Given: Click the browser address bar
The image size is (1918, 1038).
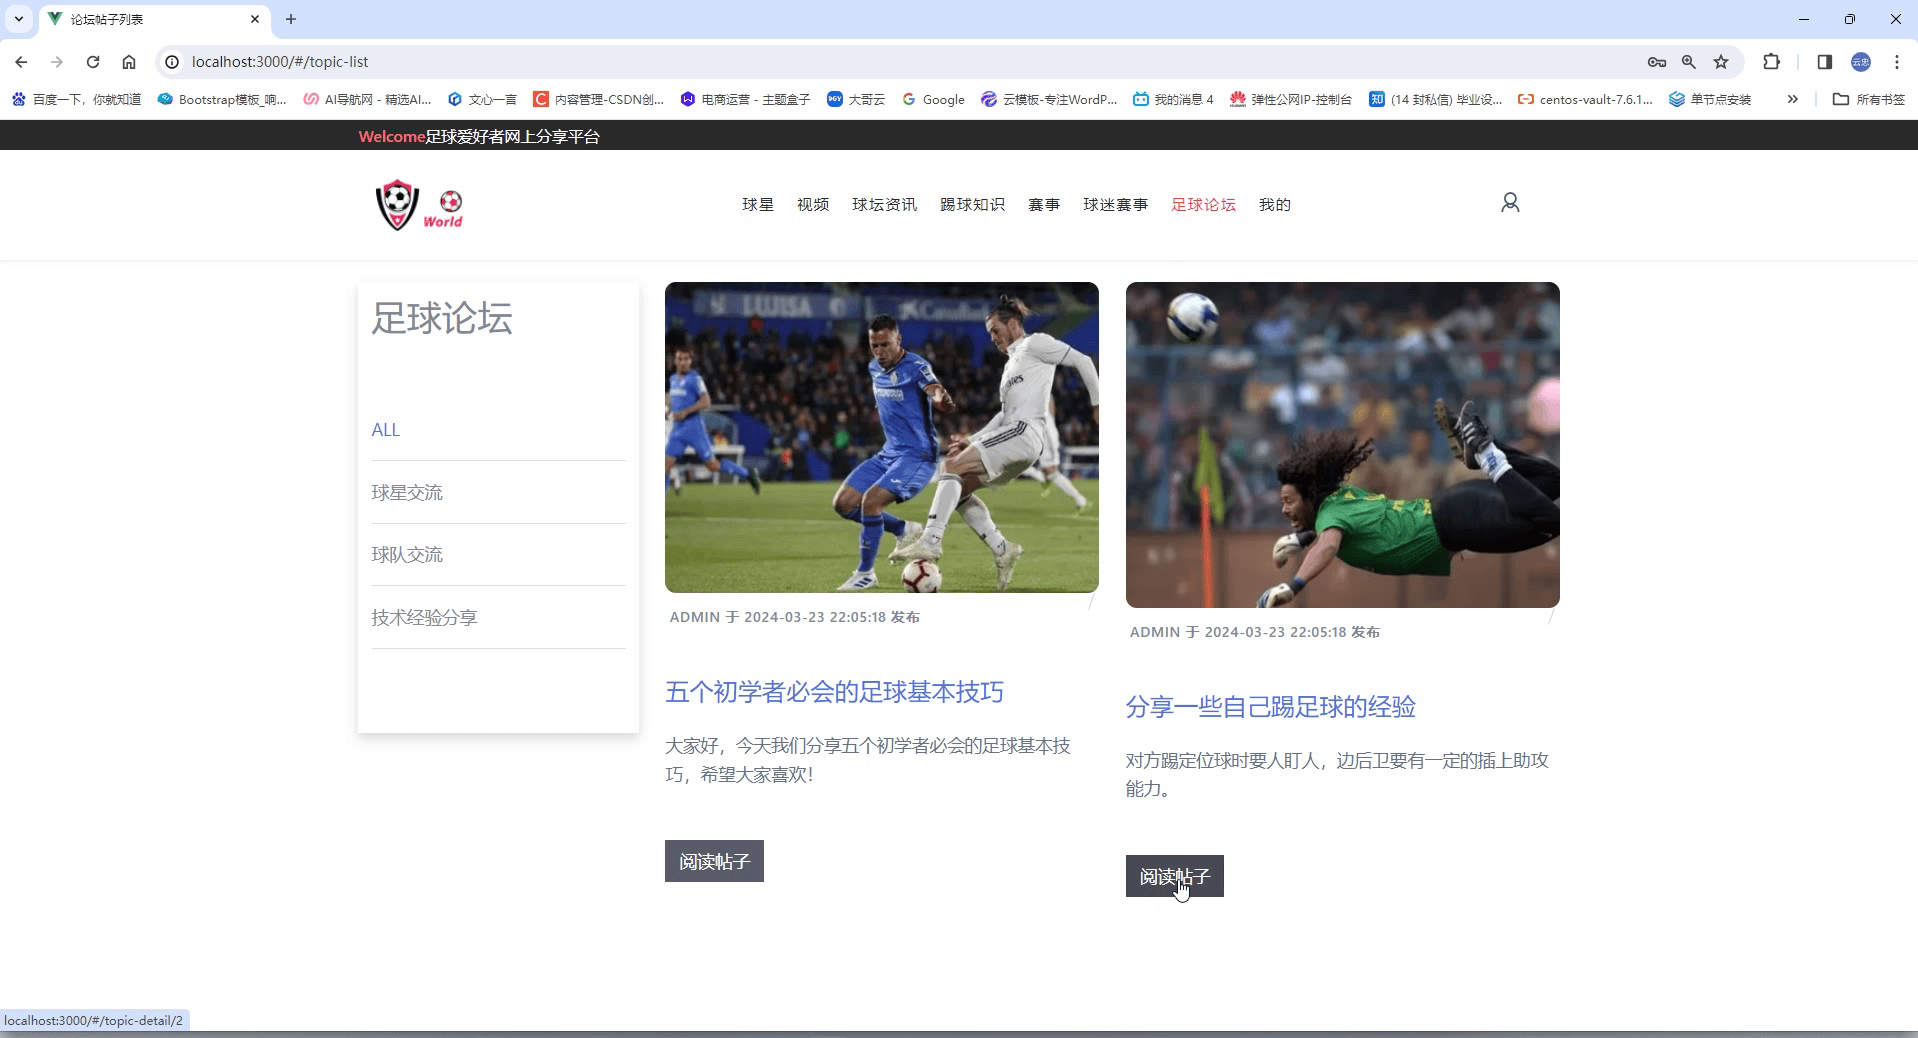Looking at the screenshot, I should pyautogui.click(x=600, y=62).
